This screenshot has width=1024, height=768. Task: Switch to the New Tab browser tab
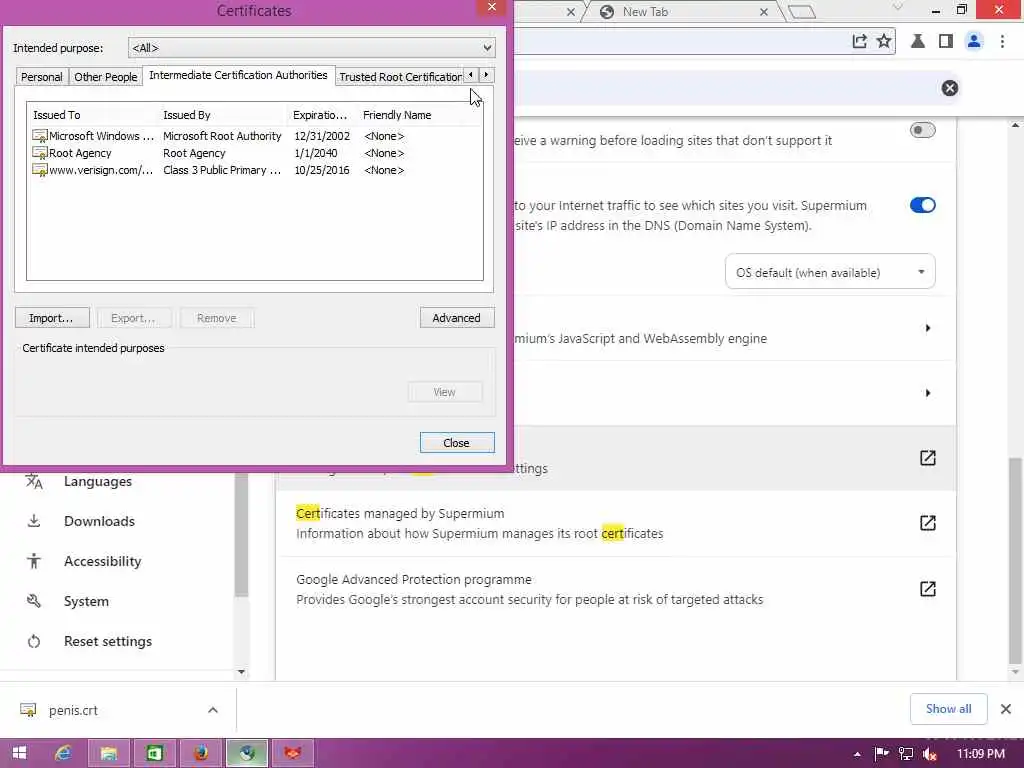pos(684,12)
